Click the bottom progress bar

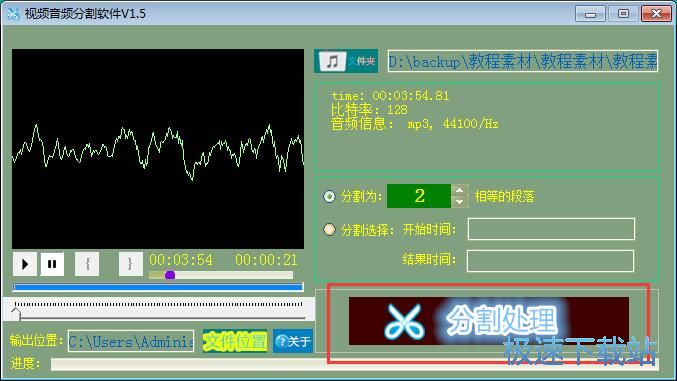click(355, 364)
